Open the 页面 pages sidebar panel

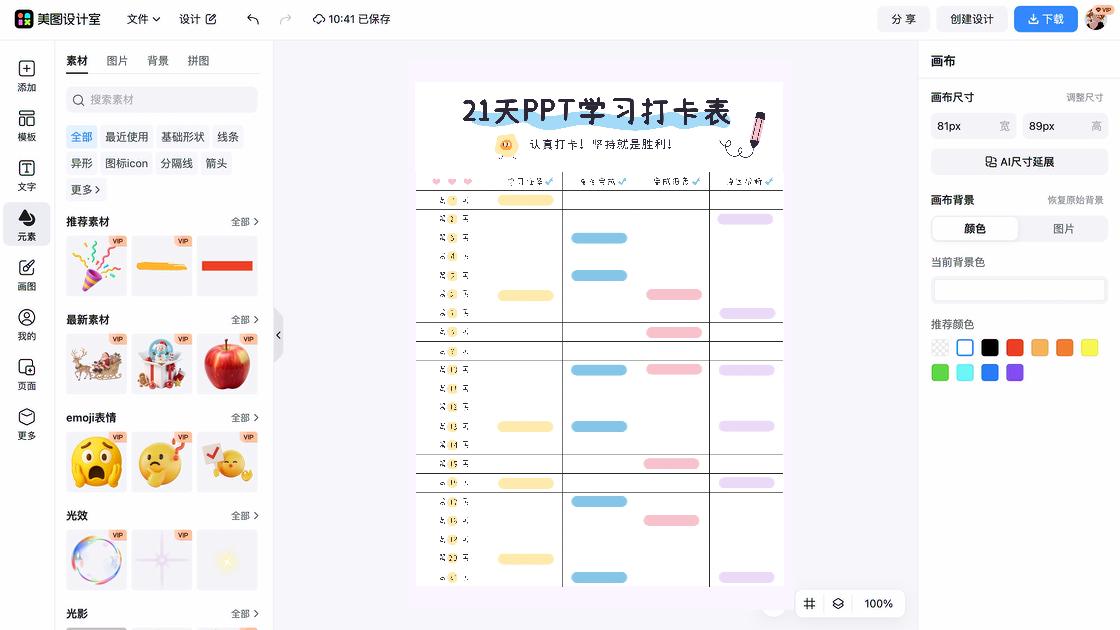click(26, 374)
